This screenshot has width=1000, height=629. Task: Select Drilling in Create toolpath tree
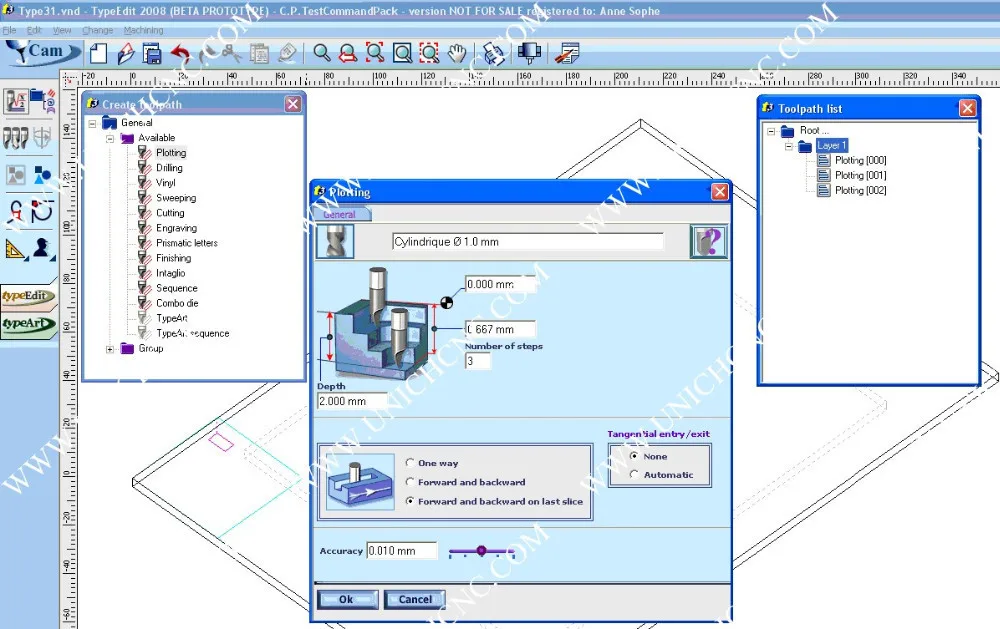(169, 168)
